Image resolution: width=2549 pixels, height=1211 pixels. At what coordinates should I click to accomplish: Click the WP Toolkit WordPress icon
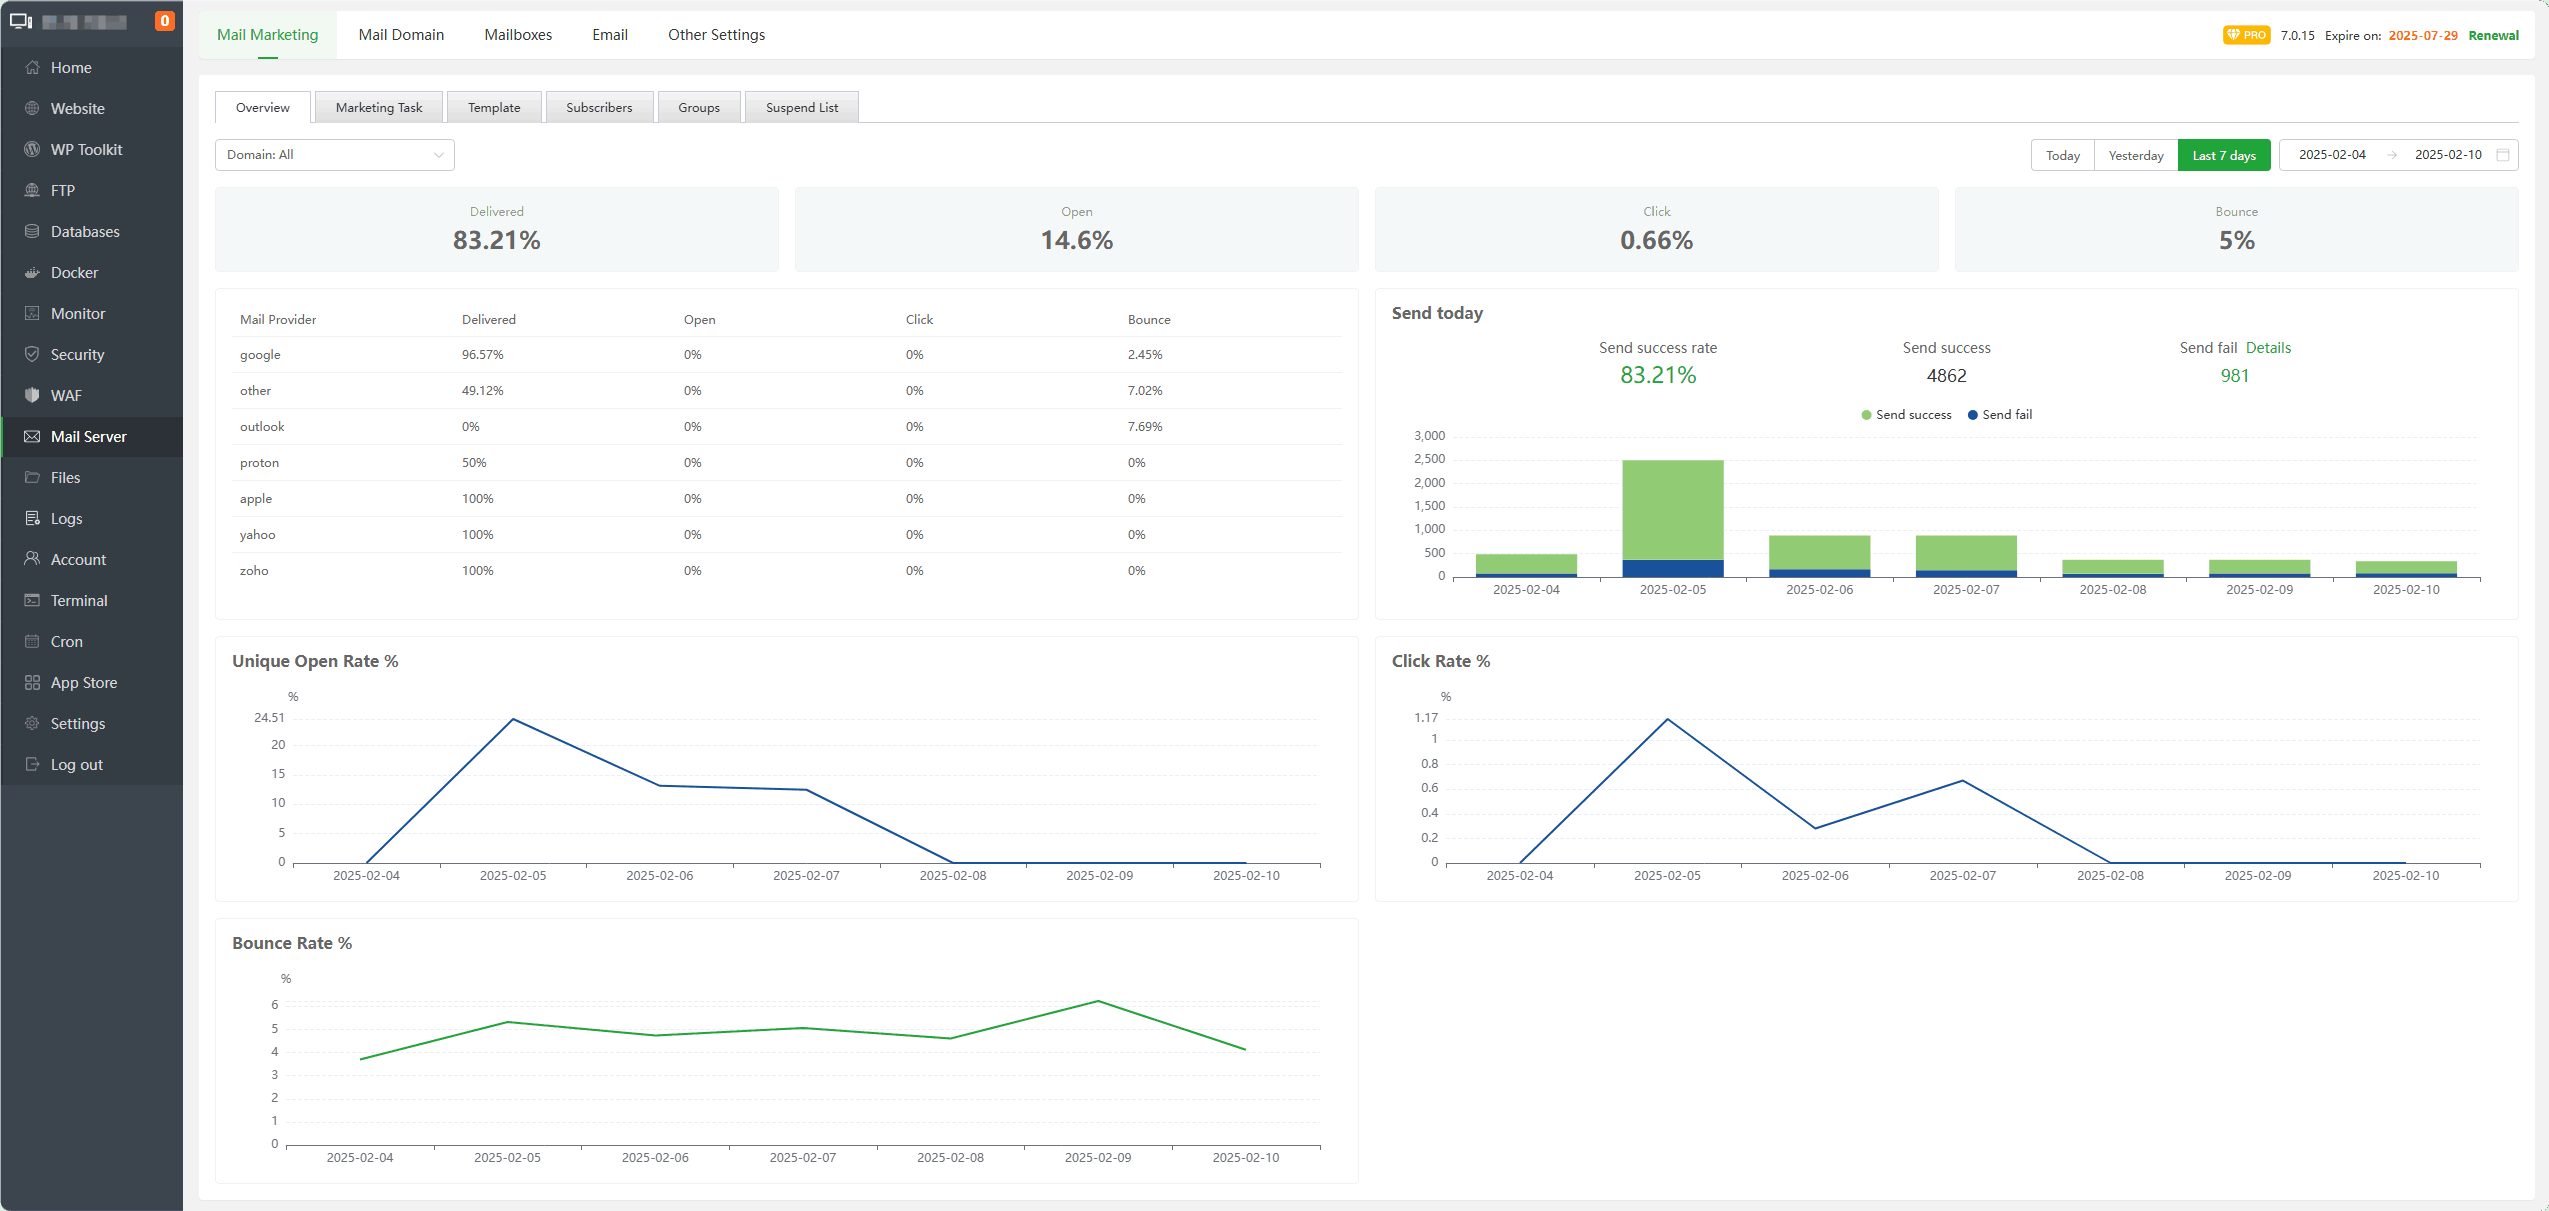click(32, 149)
